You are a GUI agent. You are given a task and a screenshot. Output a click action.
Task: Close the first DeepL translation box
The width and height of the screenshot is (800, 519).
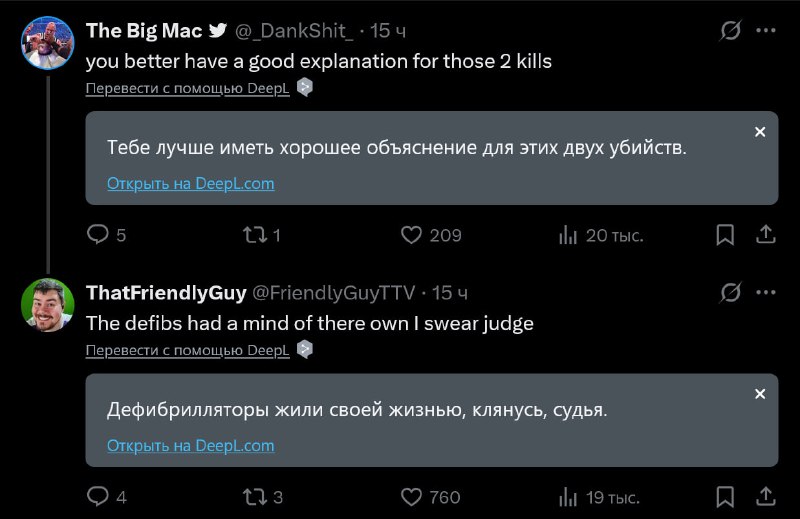pos(760,132)
